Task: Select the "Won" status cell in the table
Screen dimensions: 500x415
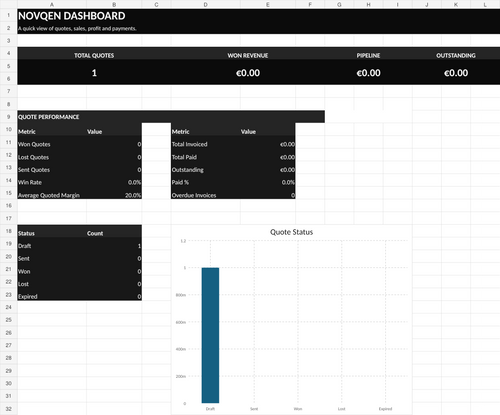Action: pyautogui.click(x=24, y=271)
